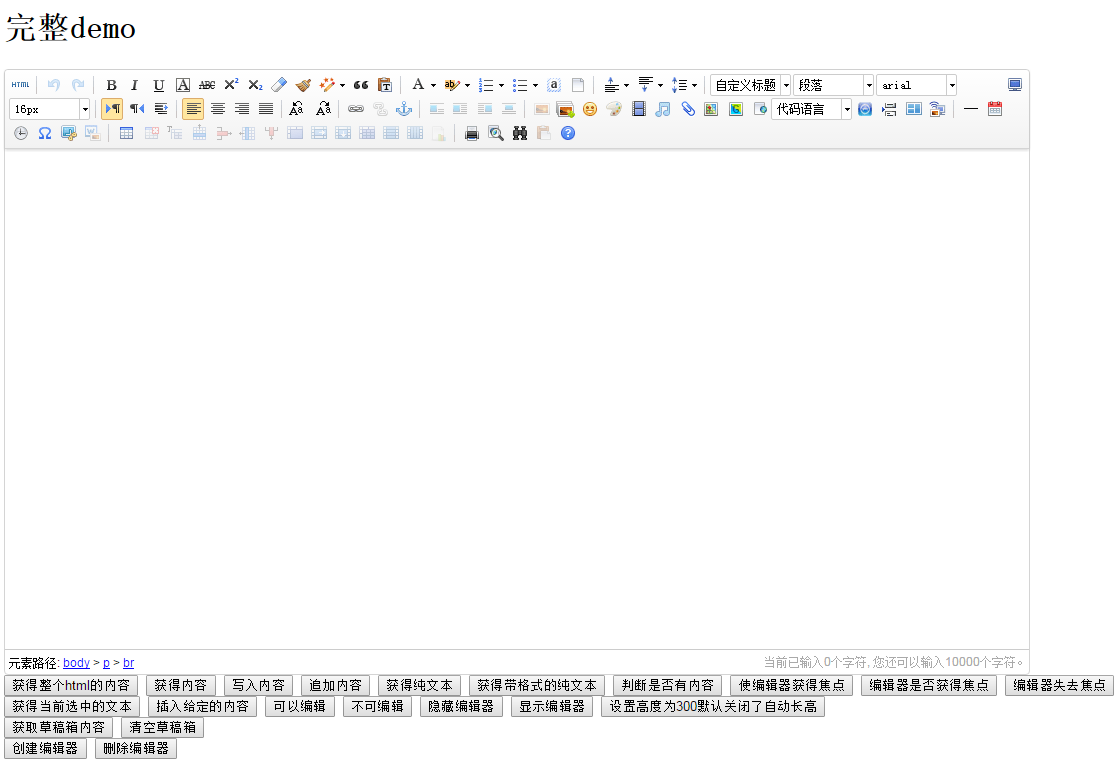
Task: Open the help question mark icon
Action: 568,133
